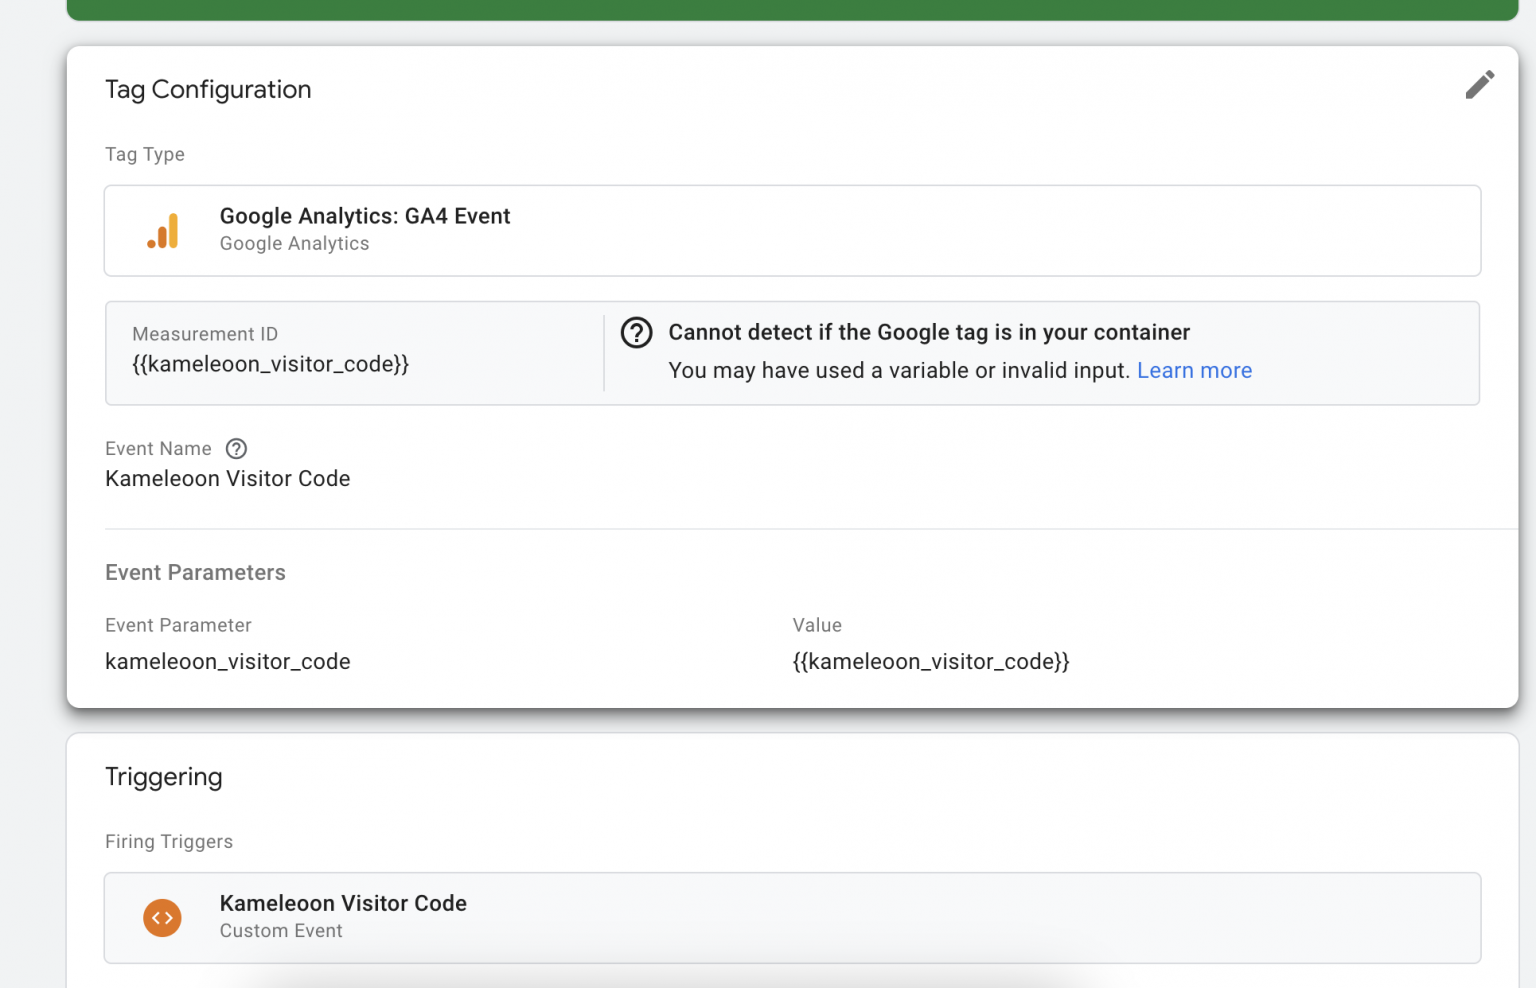Click the orange Custom Event trigger icon
This screenshot has height=988, width=1536.
162,917
